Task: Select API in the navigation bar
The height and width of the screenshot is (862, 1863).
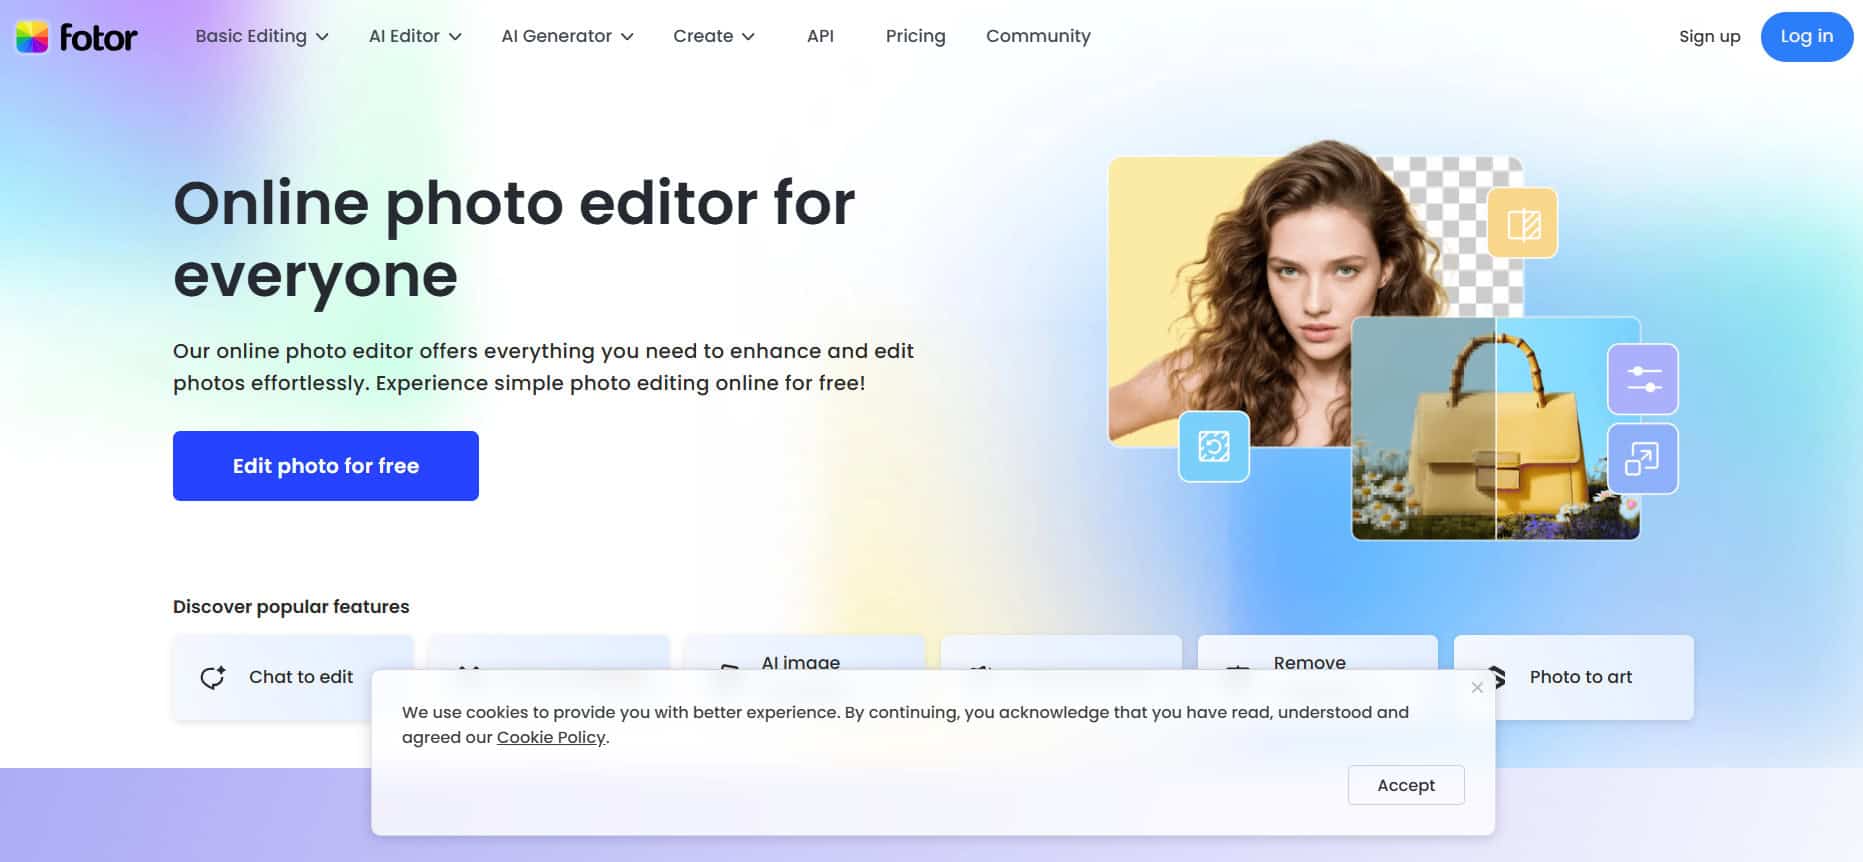Action: click(820, 36)
